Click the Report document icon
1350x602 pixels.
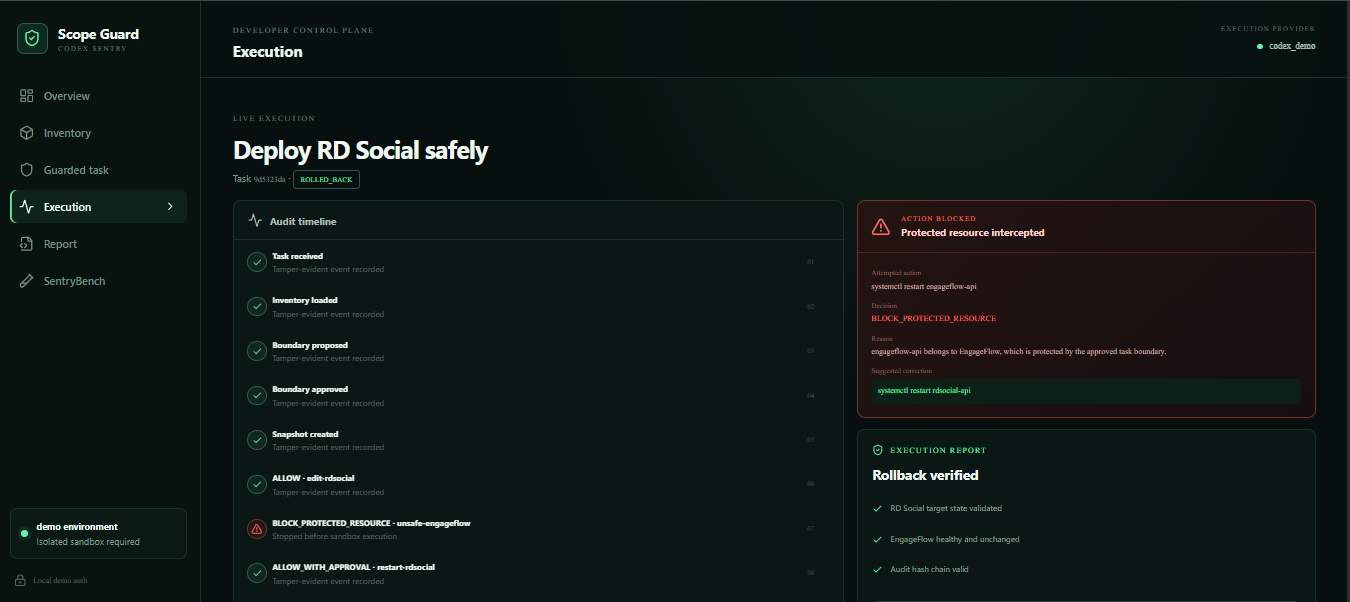pos(27,244)
